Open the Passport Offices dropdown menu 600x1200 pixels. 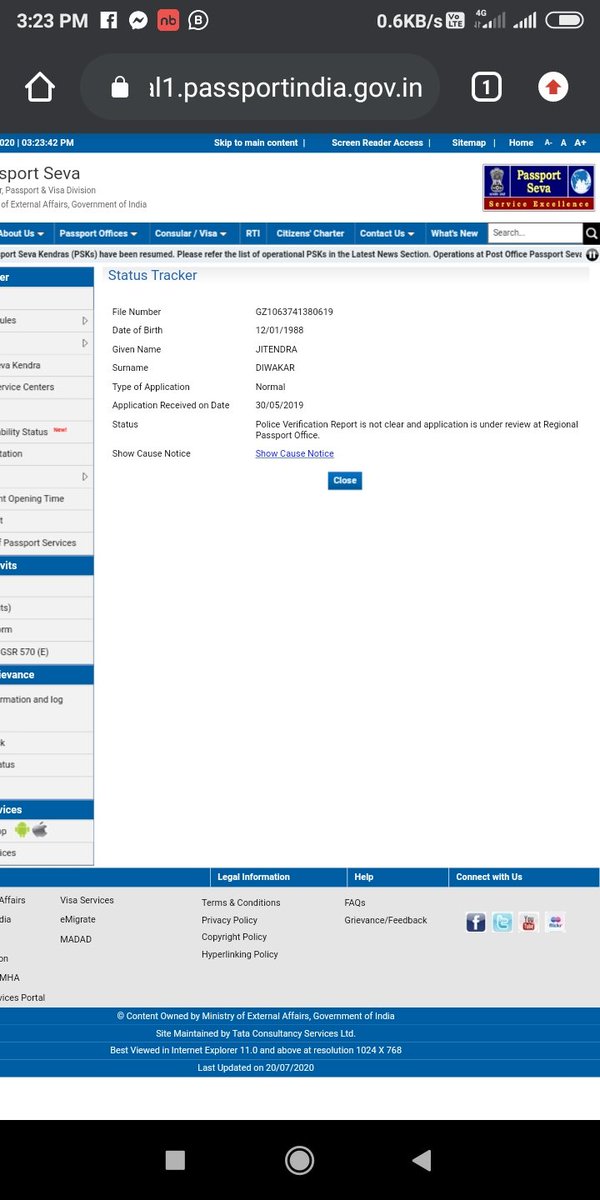(98, 234)
